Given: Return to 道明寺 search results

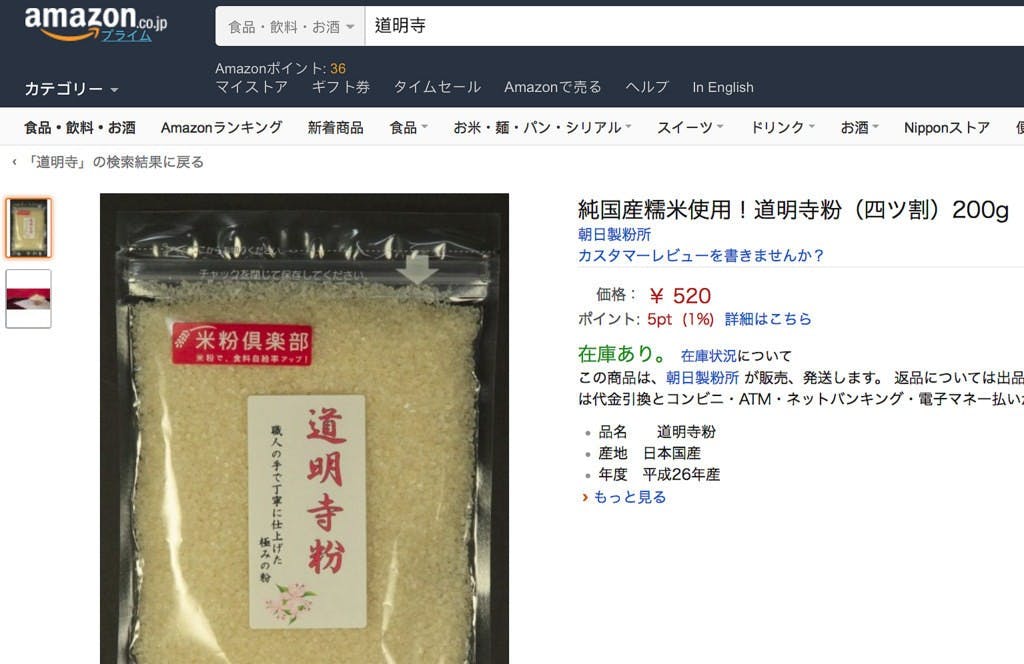Looking at the screenshot, I should [108, 162].
